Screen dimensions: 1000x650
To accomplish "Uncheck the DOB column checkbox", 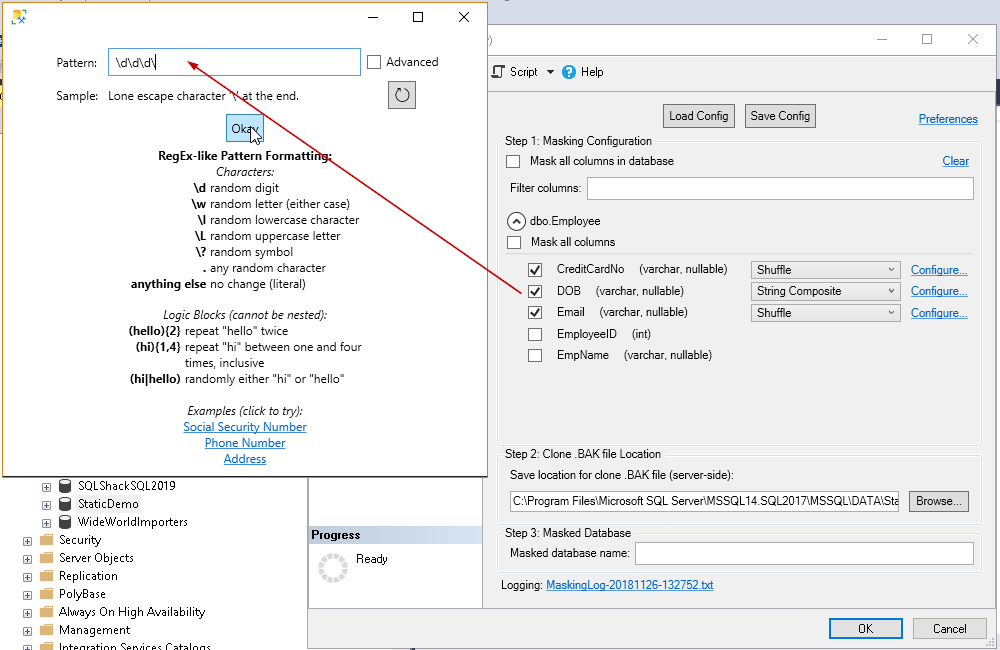I will coord(535,292).
